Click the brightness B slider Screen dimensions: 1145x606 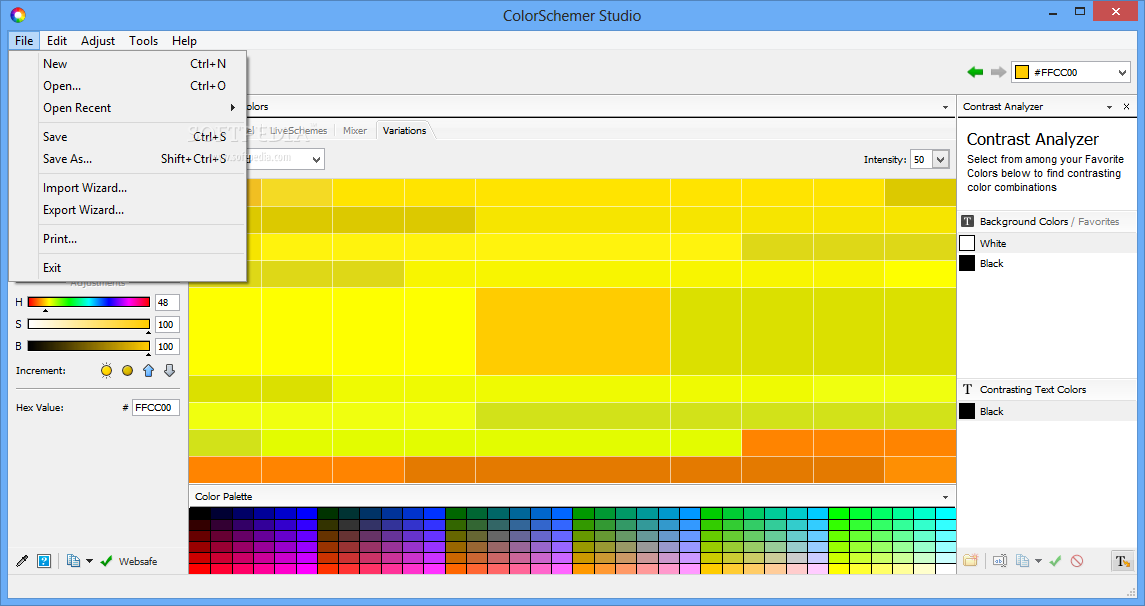pos(88,346)
